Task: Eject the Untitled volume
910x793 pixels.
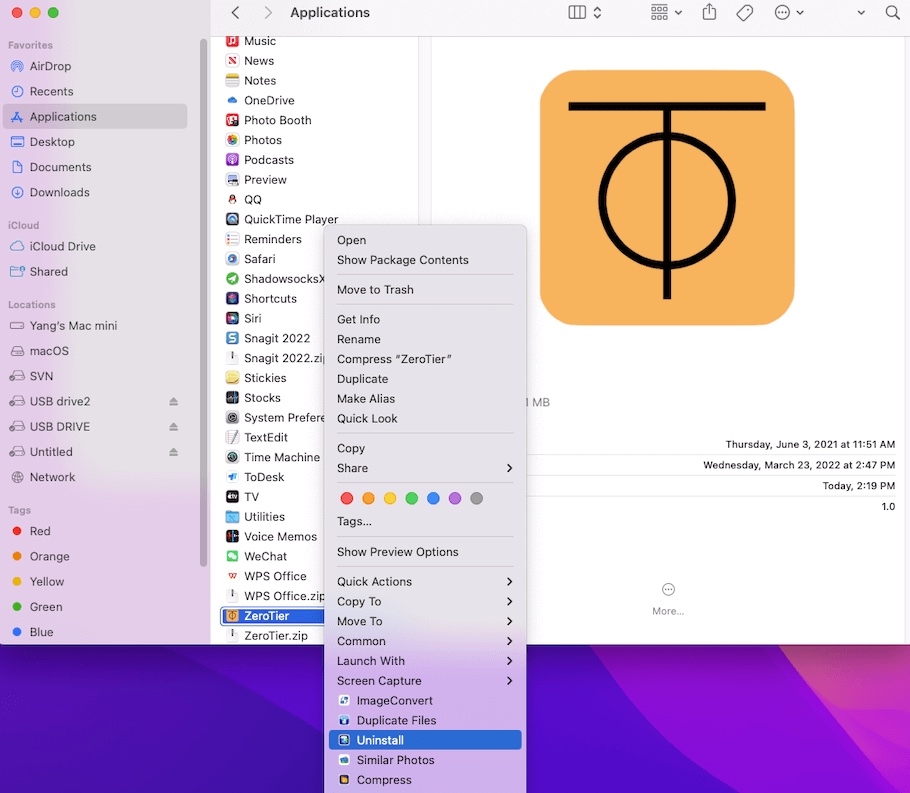Action: tap(173, 452)
